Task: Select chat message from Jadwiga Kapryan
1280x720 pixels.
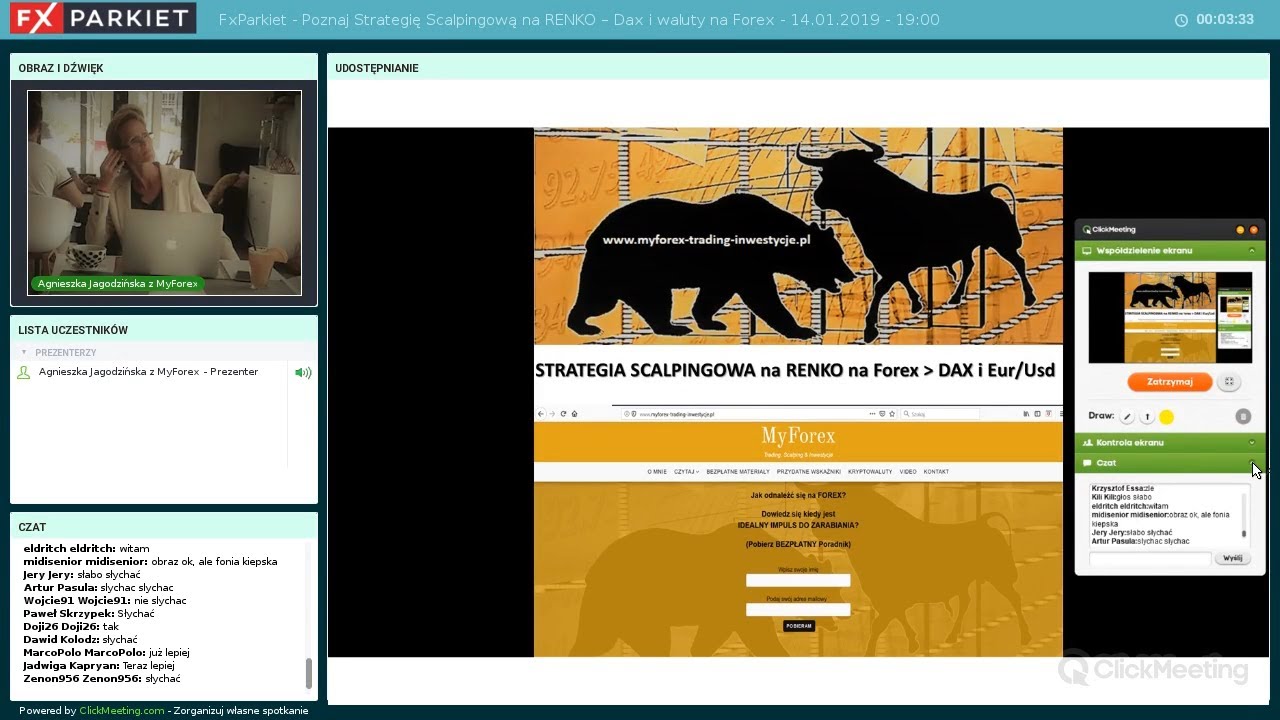Action: tap(99, 665)
